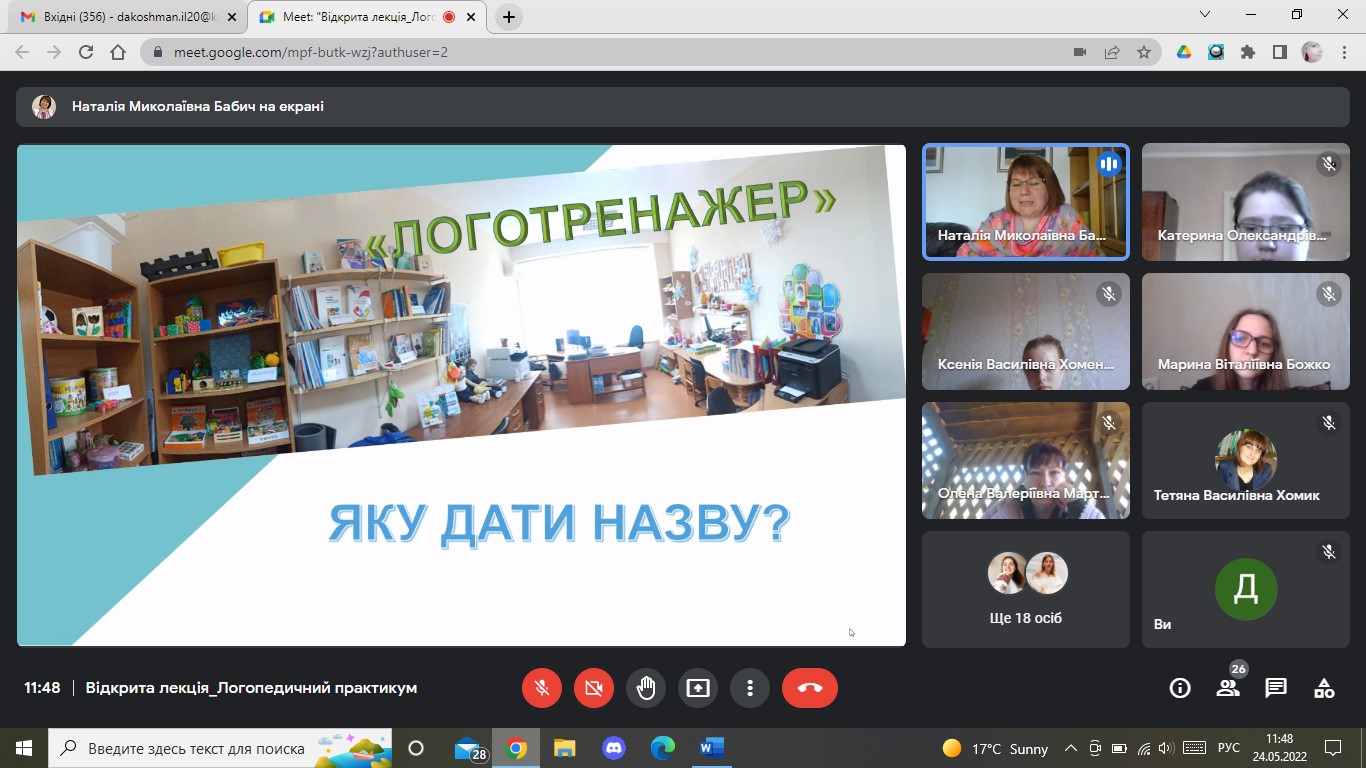This screenshot has height=768, width=1366.
Task: Show the participants list icon
Action: point(1228,688)
